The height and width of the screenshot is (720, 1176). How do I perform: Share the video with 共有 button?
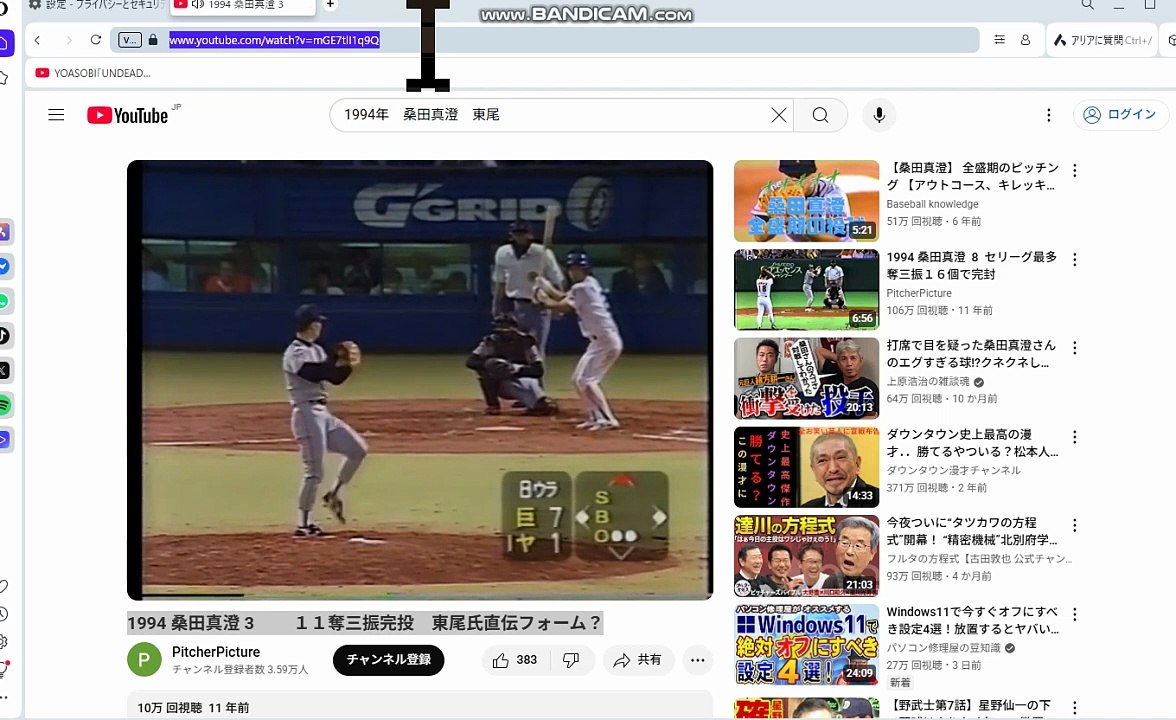(638, 660)
